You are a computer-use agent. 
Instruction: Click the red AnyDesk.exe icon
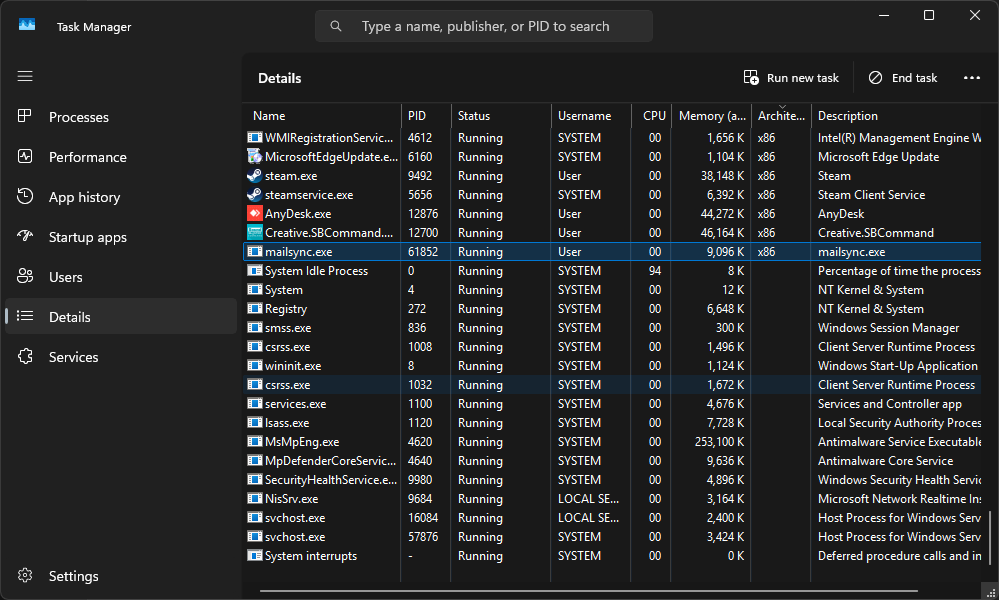pyautogui.click(x=254, y=213)
